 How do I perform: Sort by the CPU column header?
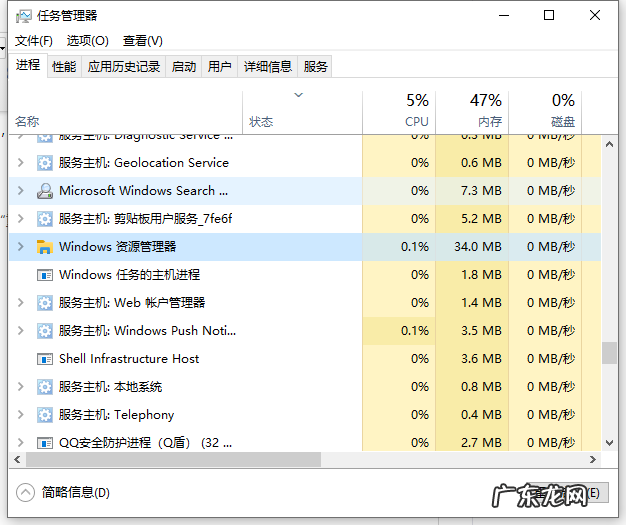399,113
